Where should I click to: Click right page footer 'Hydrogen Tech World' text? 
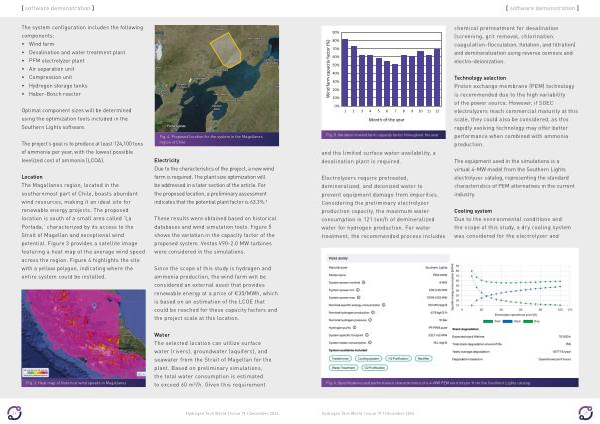[x=368, y=413]
